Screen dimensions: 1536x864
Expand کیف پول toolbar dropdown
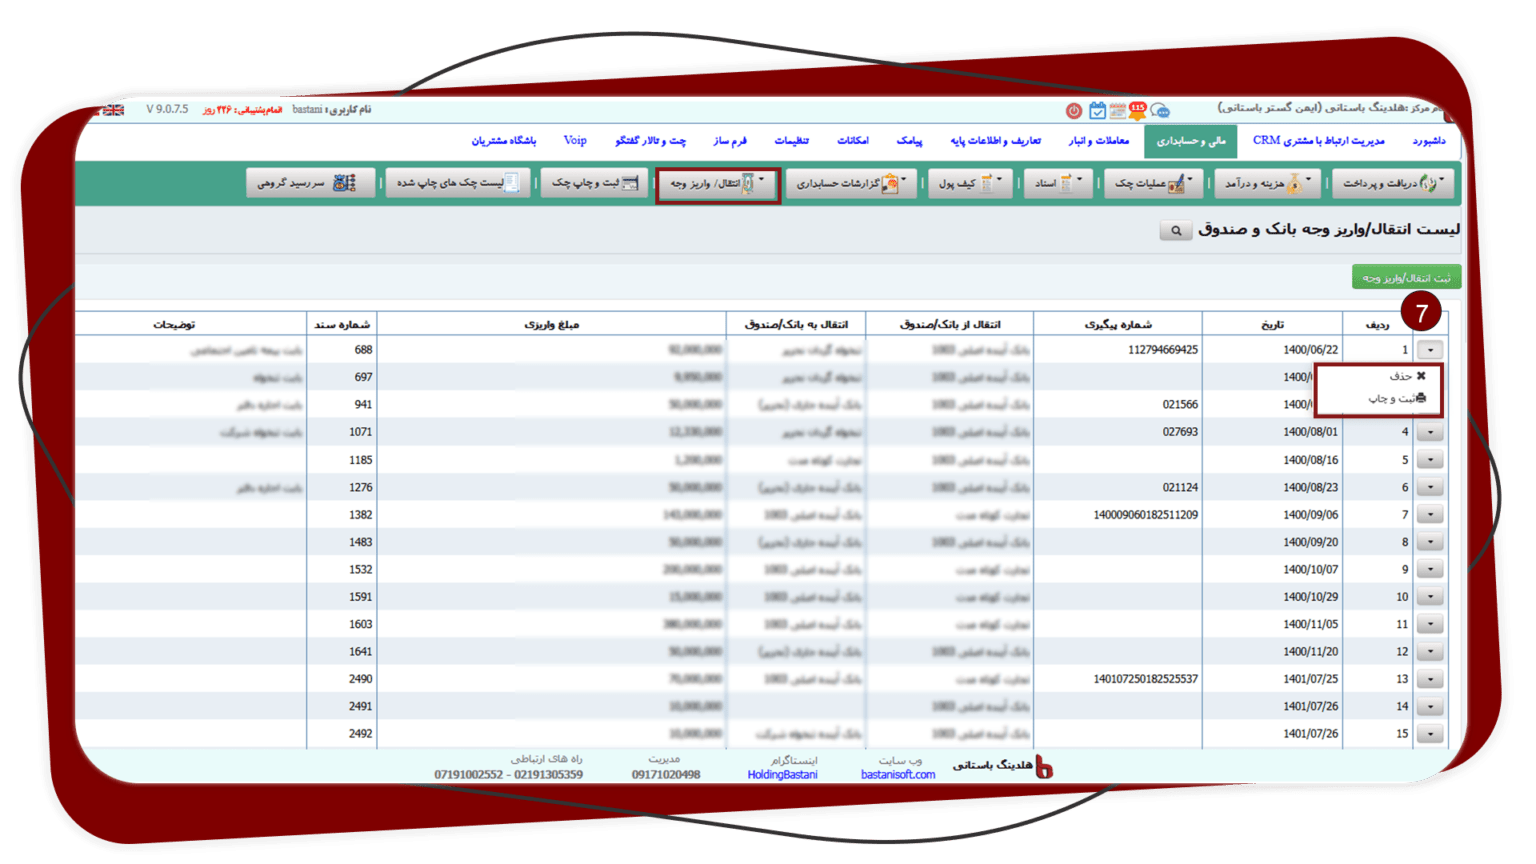(969, 183)
